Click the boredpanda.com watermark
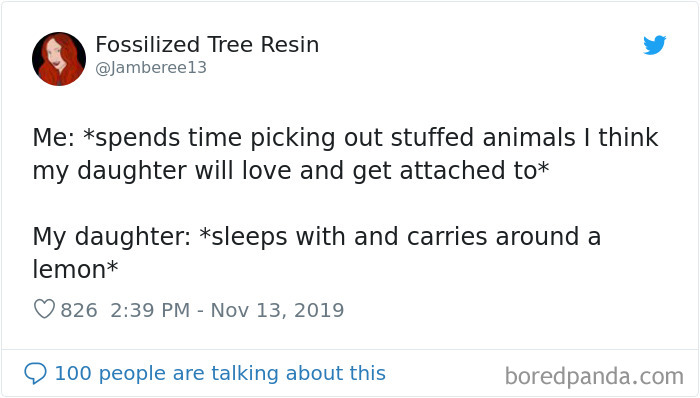Image resolution: width=700 pixels, height=398 pixels. click(594, 376)
